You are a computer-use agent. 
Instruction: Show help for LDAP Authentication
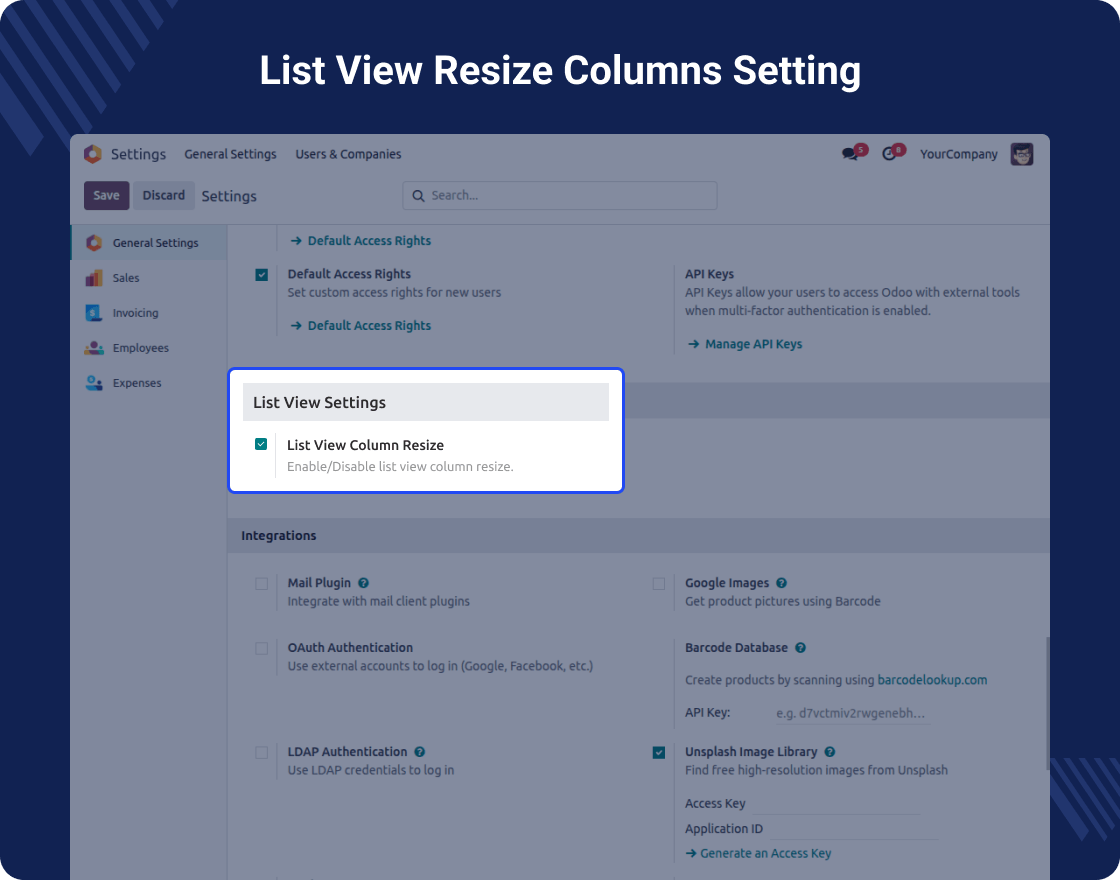(x=420, y=752)
